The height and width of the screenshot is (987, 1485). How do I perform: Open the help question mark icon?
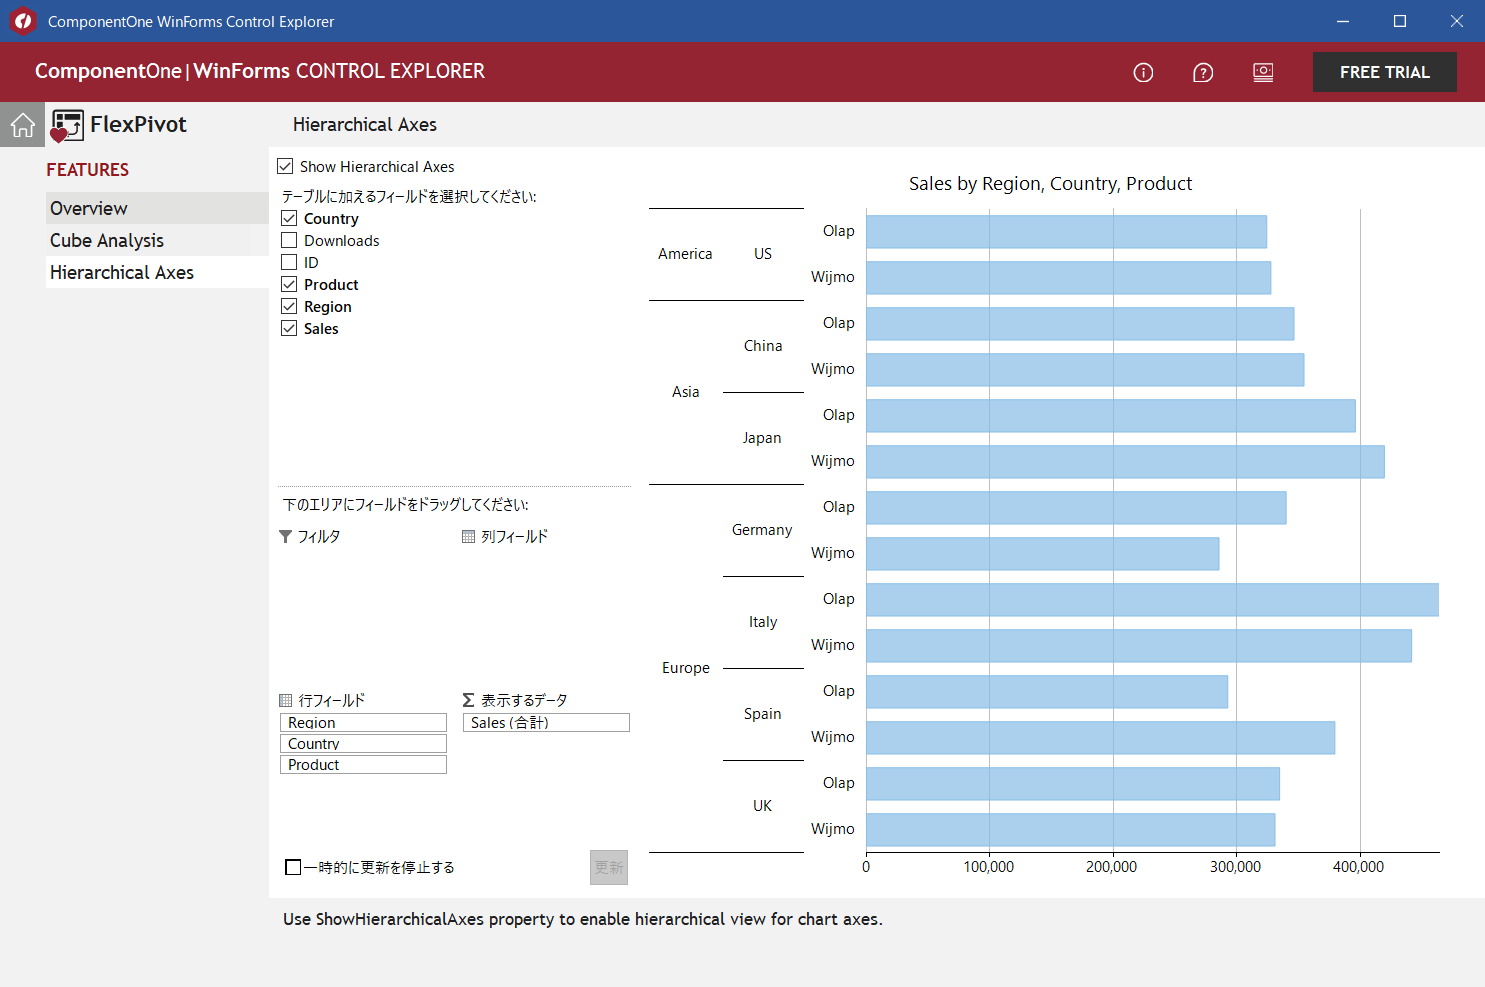[1203, 72]
